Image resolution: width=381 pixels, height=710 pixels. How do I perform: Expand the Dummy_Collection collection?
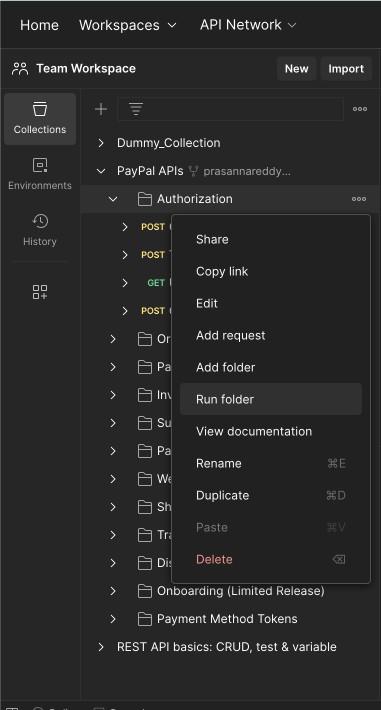pos(101,143)
